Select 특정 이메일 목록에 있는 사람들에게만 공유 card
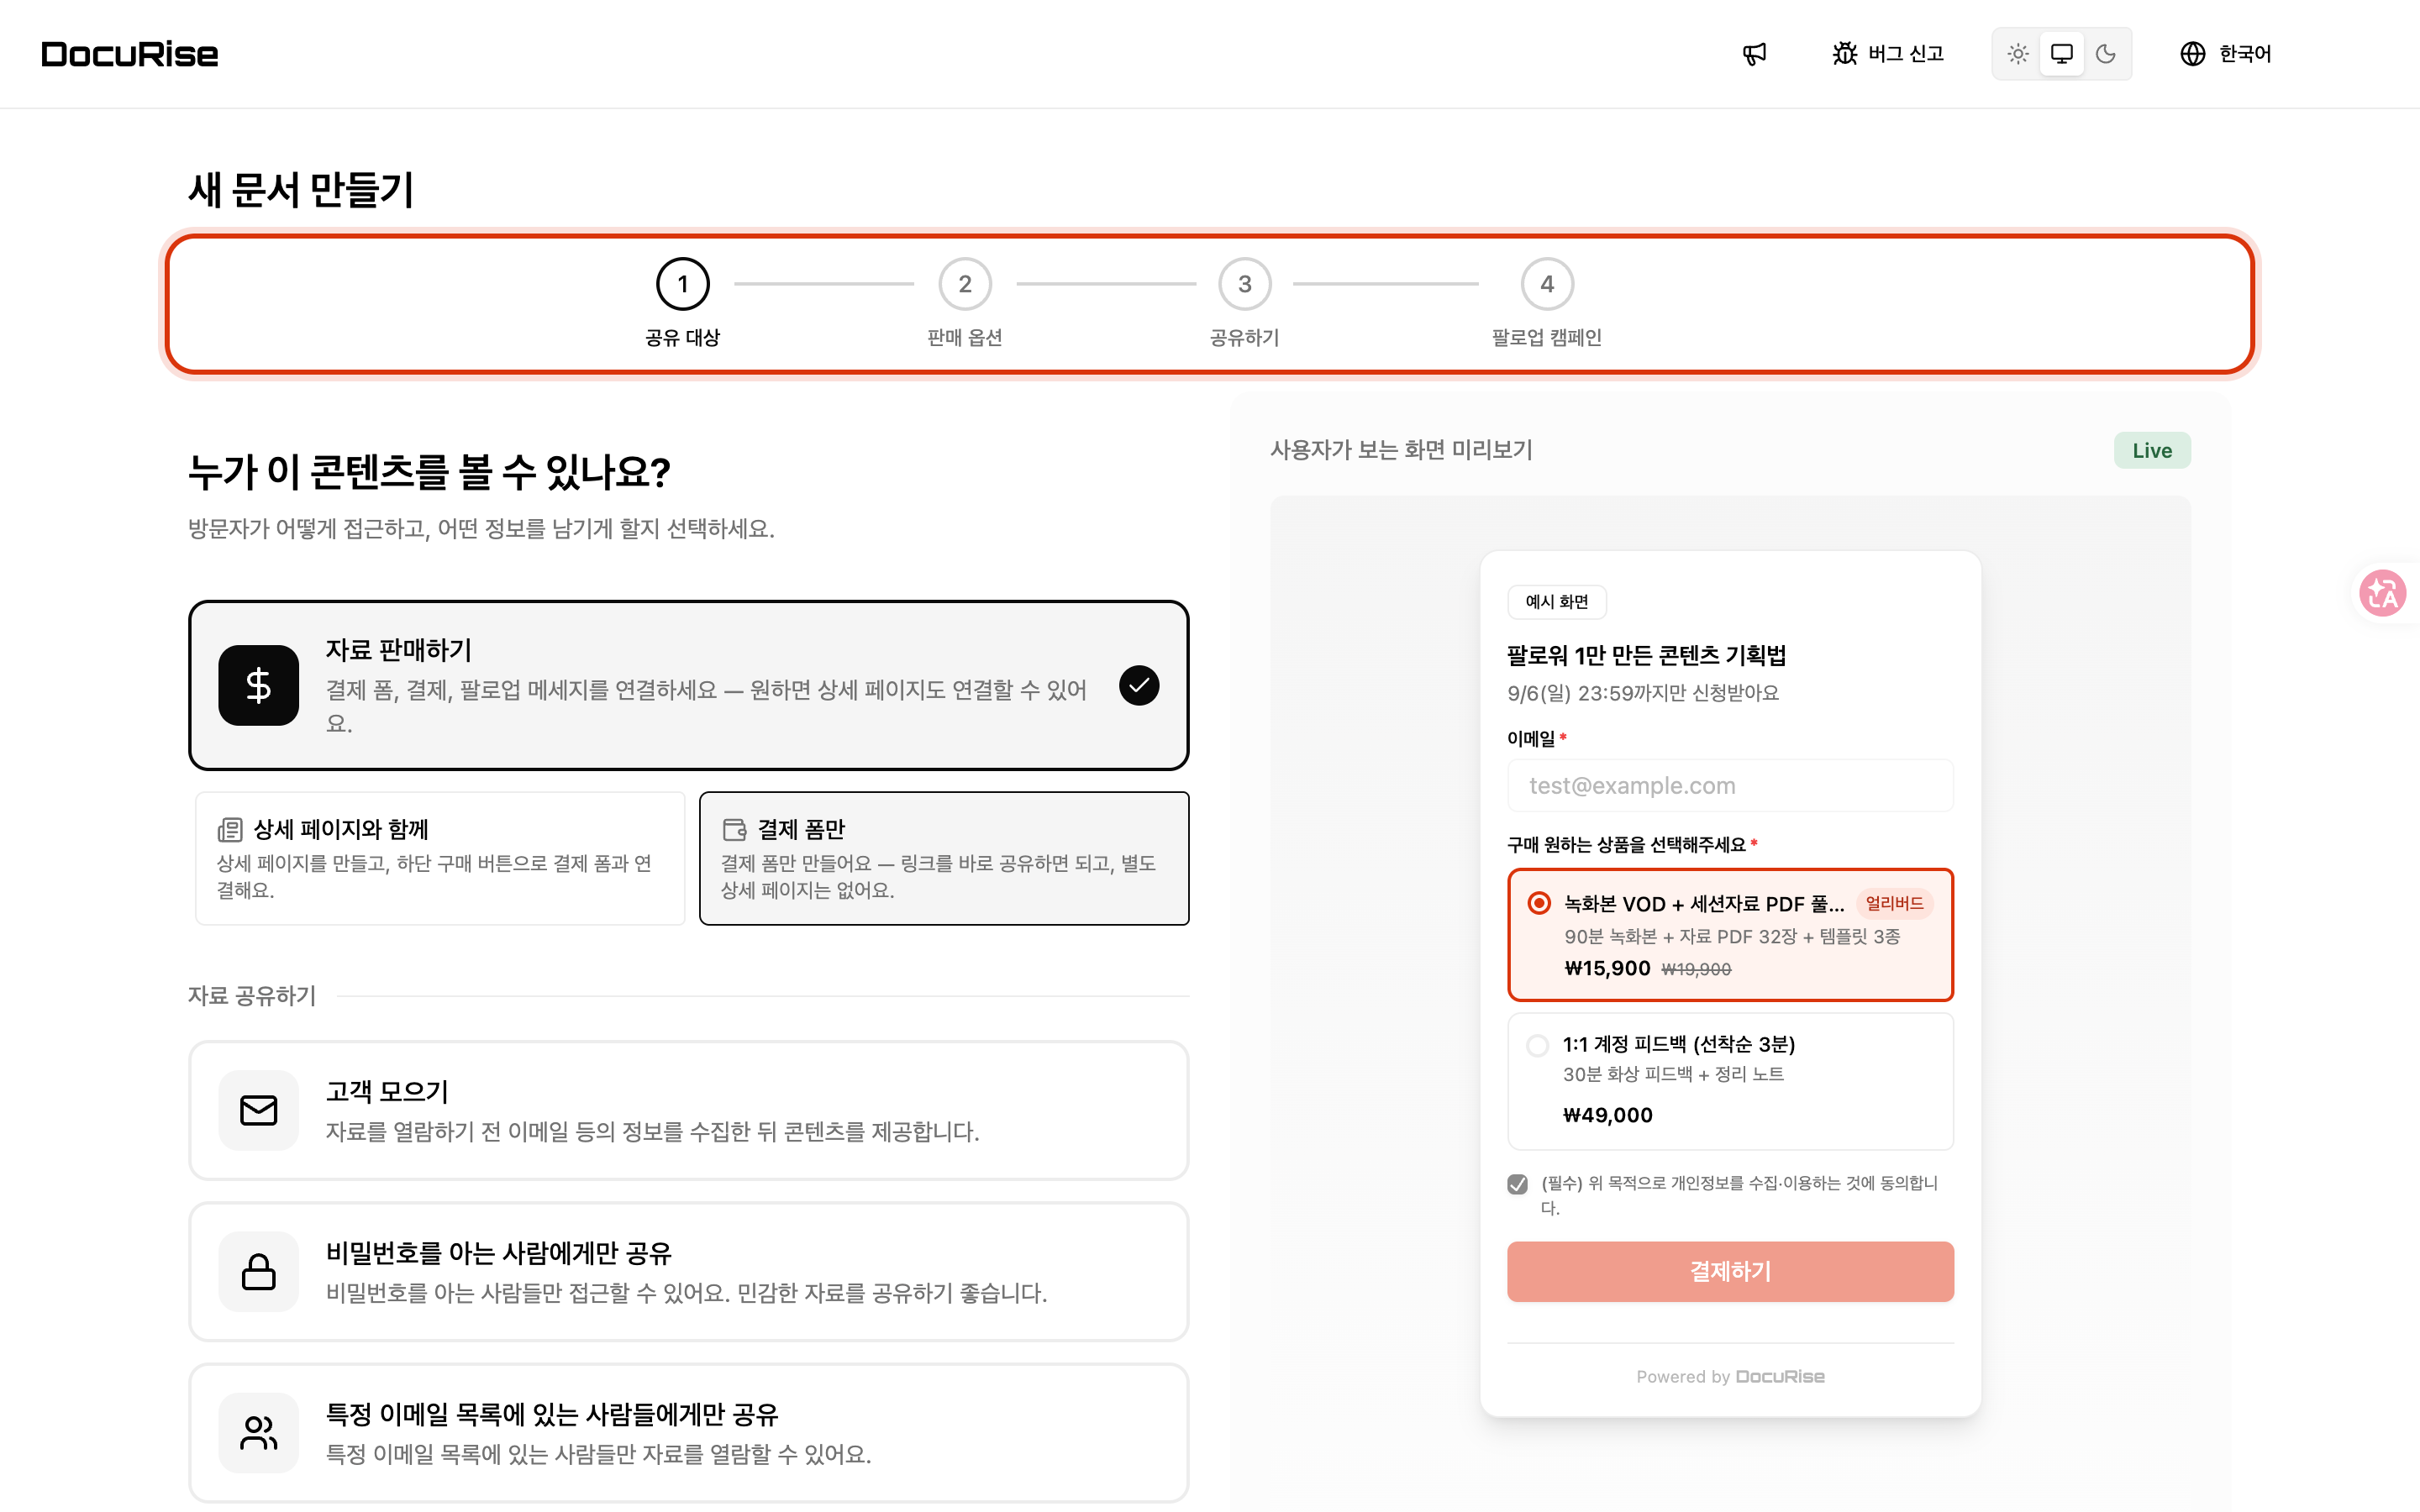 point(689,1432)
